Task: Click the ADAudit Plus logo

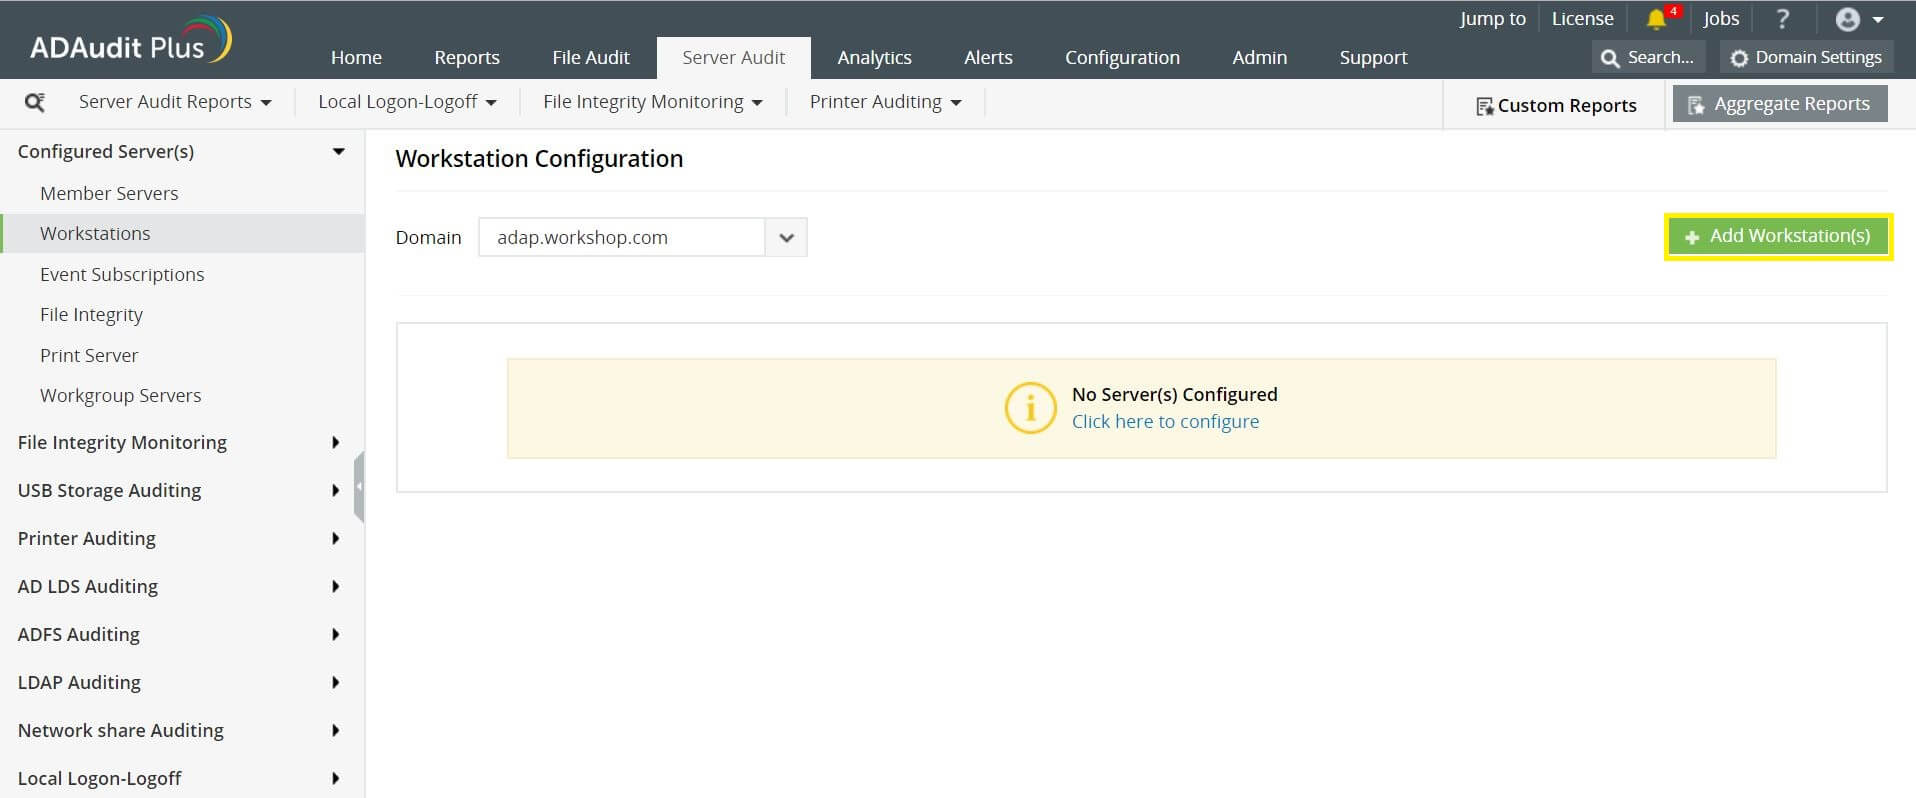Action: pos(130,41)
